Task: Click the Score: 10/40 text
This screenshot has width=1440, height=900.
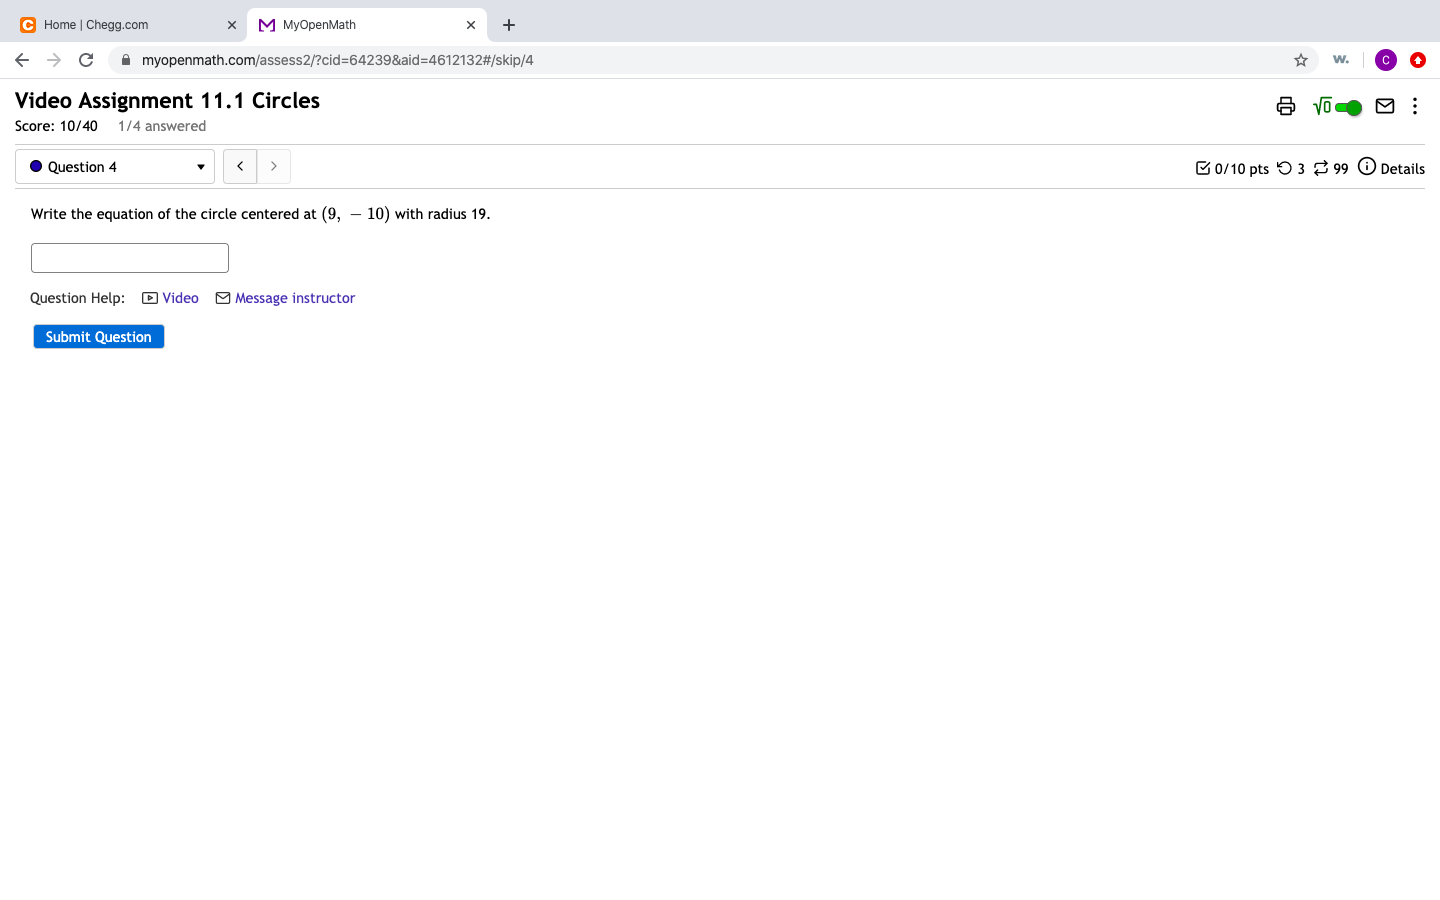Action: pos(56,126)
